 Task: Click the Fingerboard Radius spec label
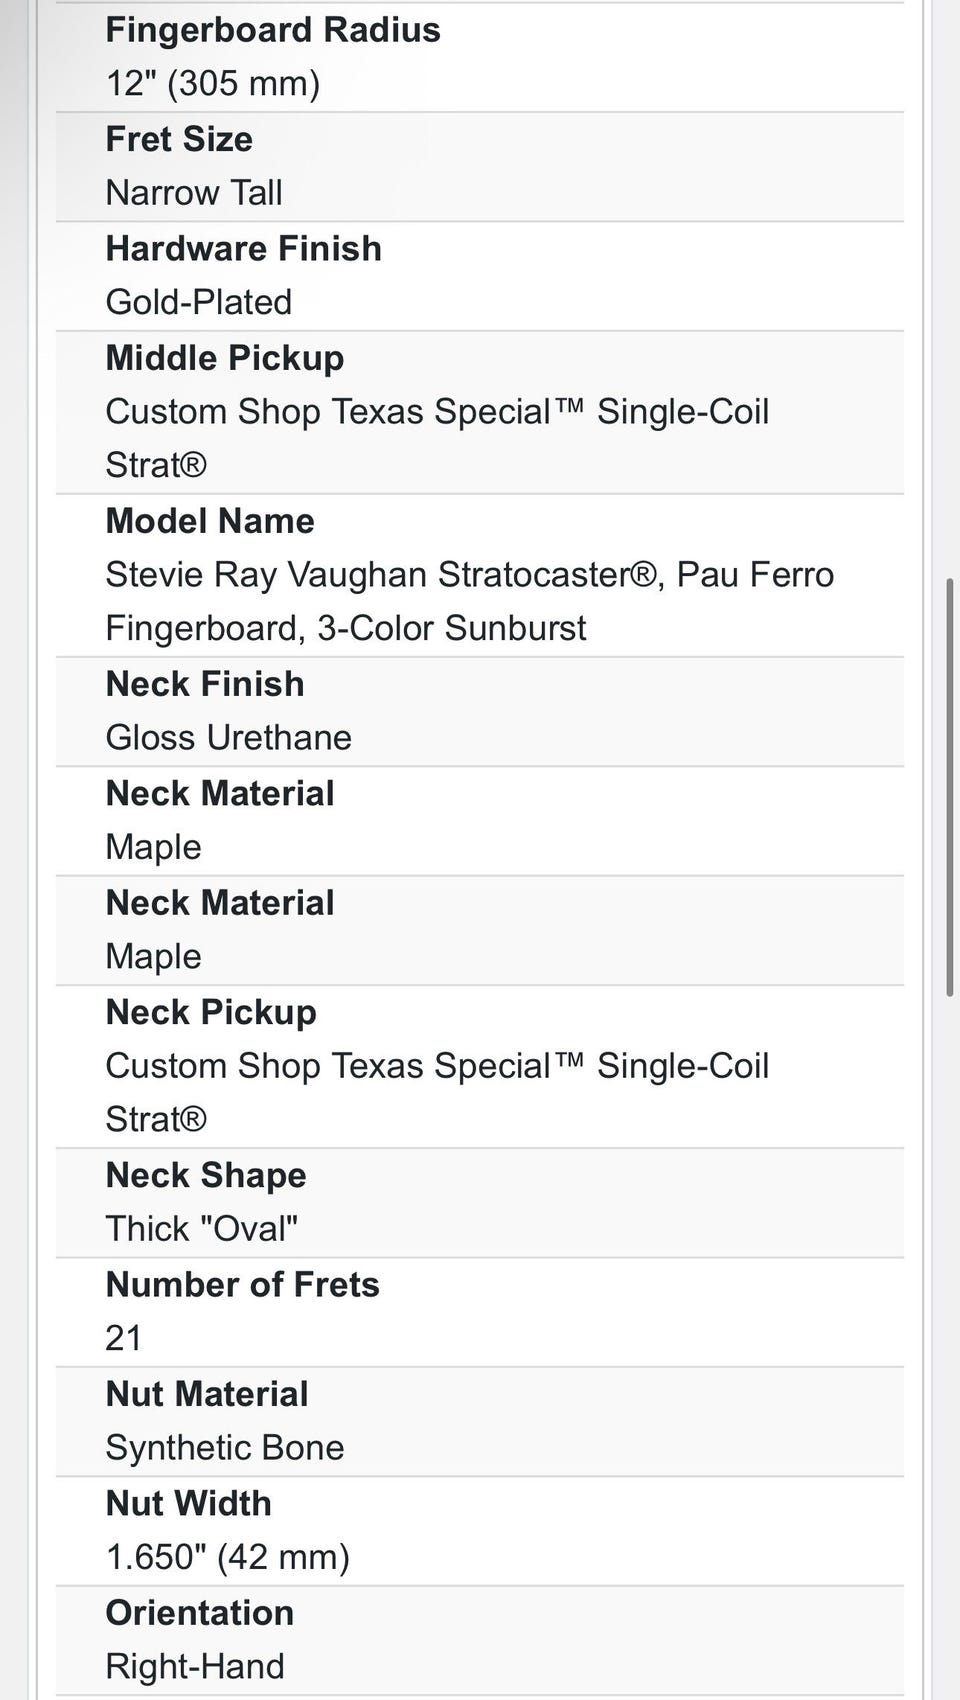(x=273, y=30)
